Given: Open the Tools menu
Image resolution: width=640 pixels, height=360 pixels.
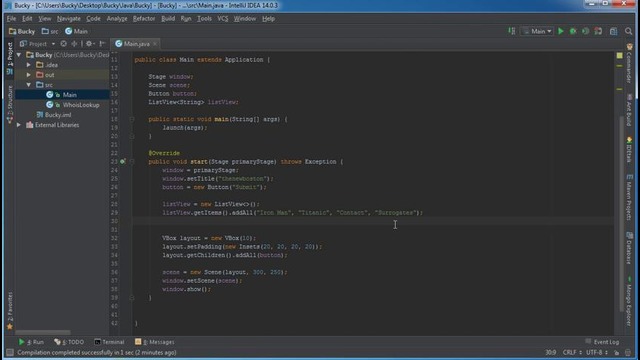Looking at the screenshot, I should click(204, 19).
